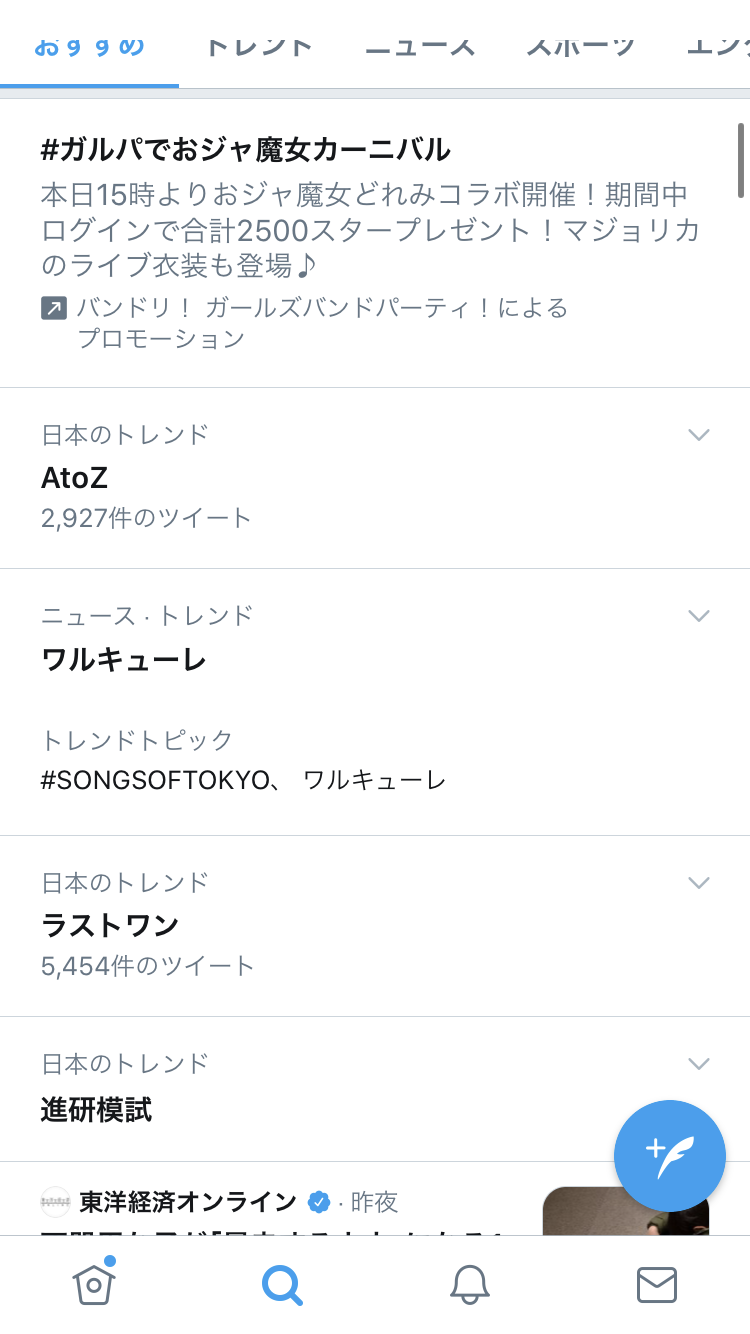Click the 東洋経済オンライン profile avatar

[56, 1202]
